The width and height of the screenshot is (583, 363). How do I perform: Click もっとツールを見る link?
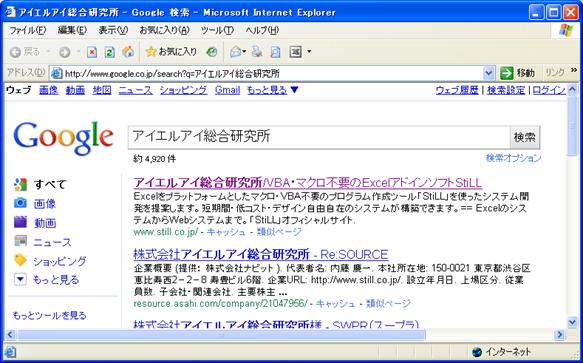pyautogui.click(x=49, y=316)
